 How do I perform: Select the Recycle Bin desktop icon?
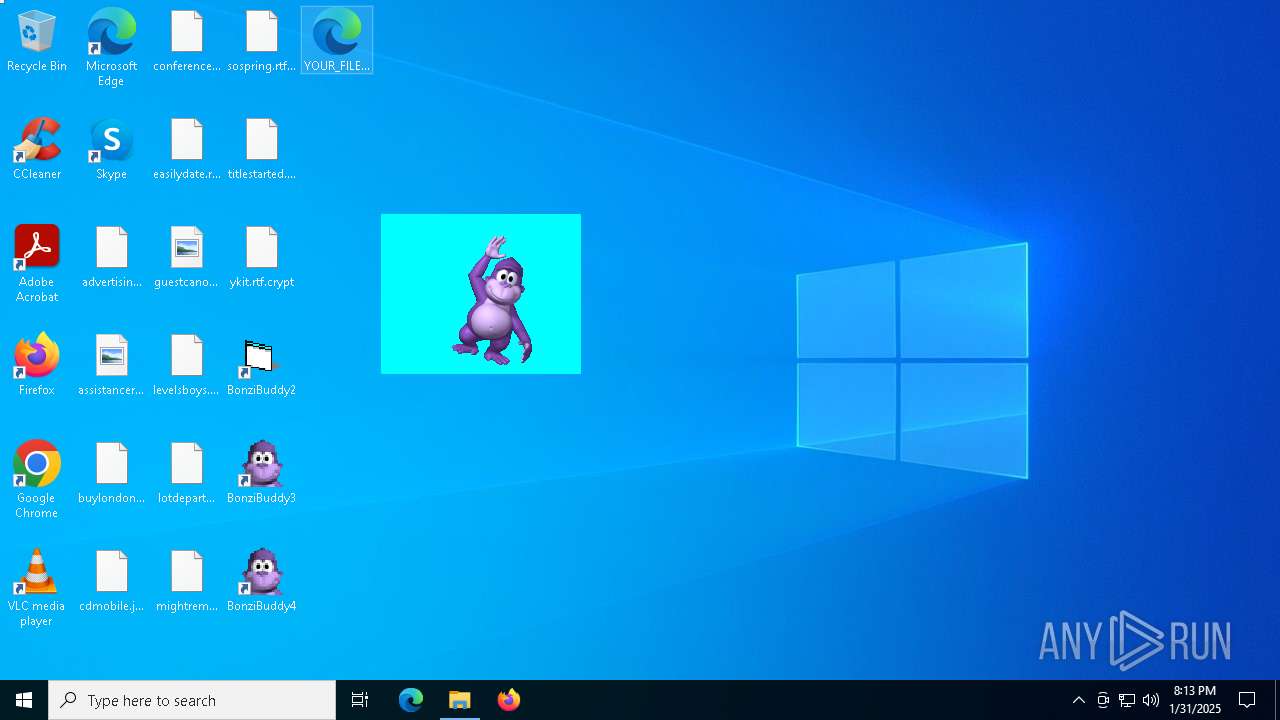37,41
